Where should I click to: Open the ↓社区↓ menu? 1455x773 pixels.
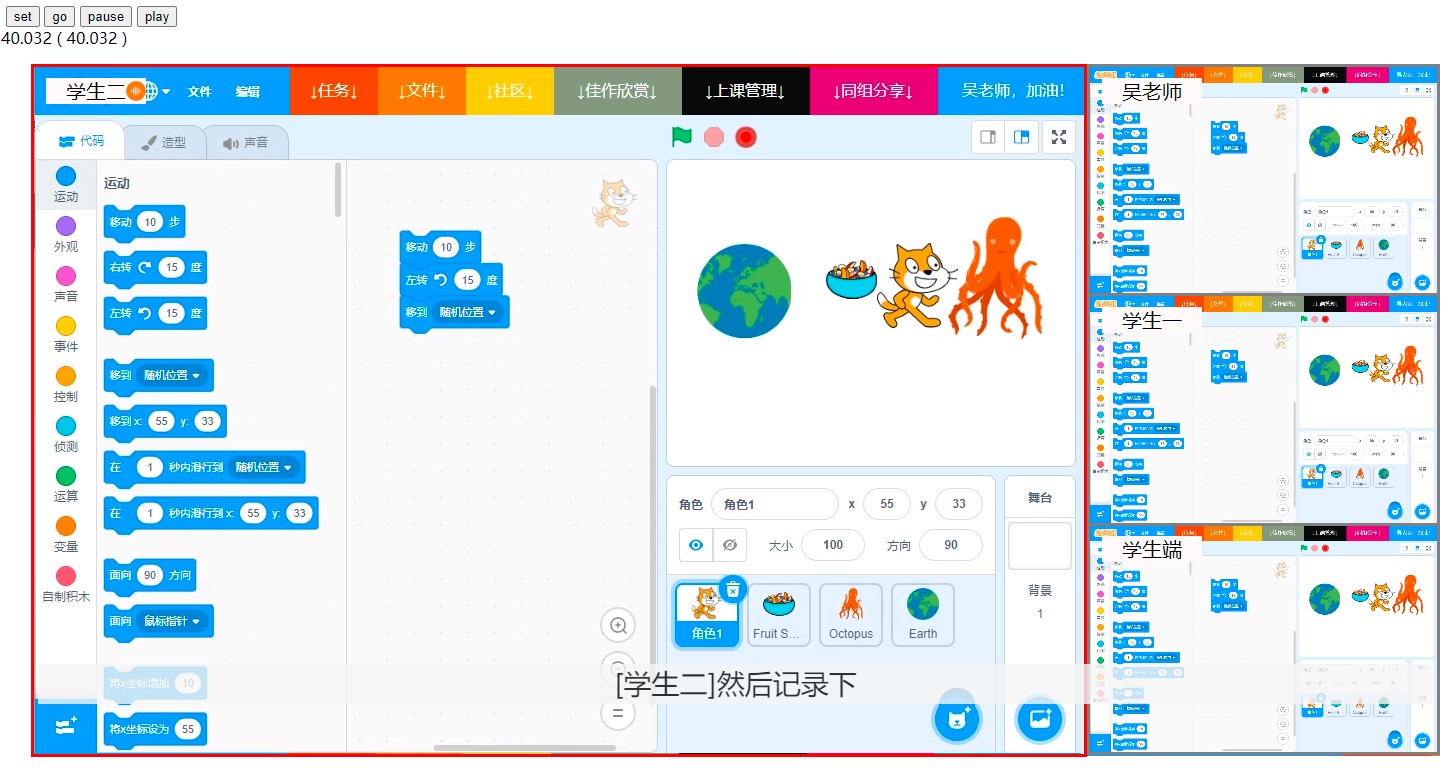pos(510,91)
